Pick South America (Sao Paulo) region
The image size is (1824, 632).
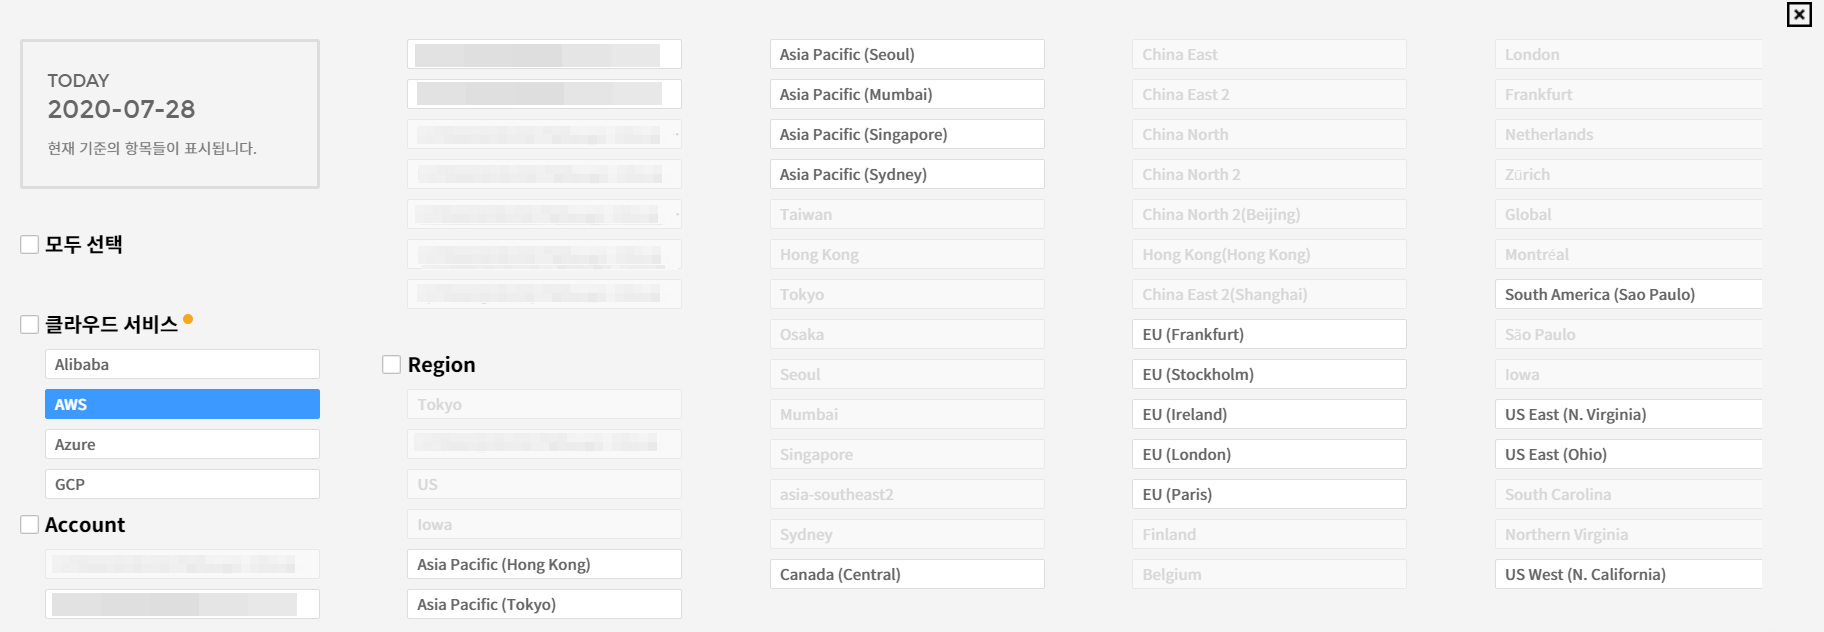[1628, 294]
